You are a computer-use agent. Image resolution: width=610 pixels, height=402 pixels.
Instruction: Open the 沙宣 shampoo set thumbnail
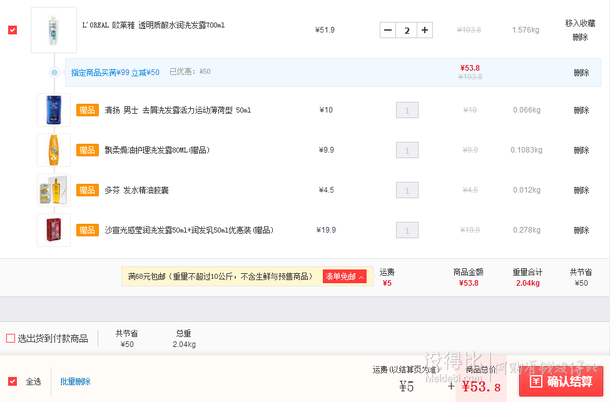click(x=54, y=230)
